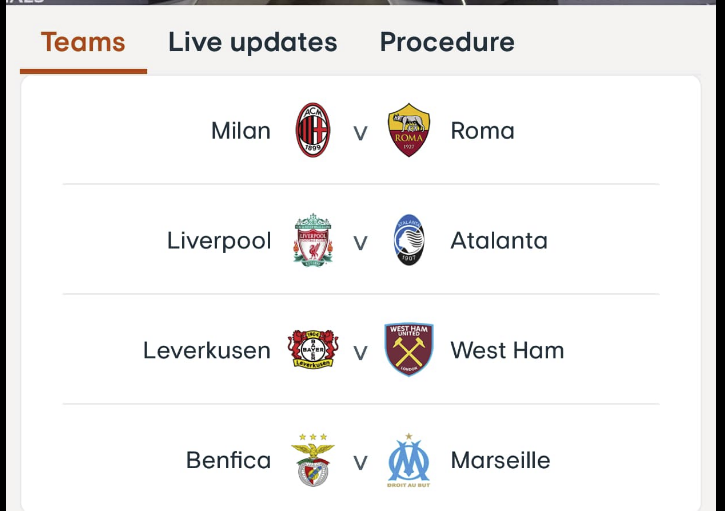Click the AC Milan club crest
The image size is (725, 511).
(313, 130)
